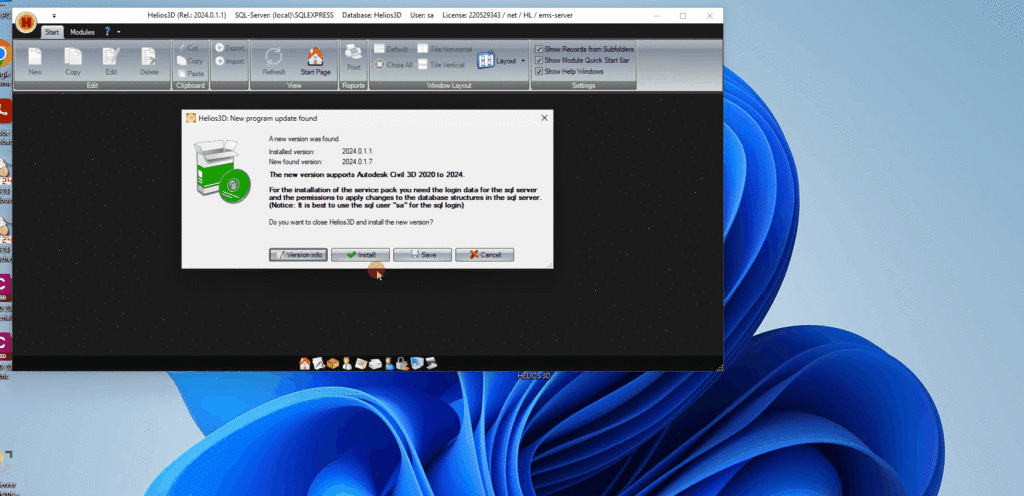Click Copy in the Clipboard group
Screen dimensions: 1024x496
pyautogui.click(x=190, y=61)
